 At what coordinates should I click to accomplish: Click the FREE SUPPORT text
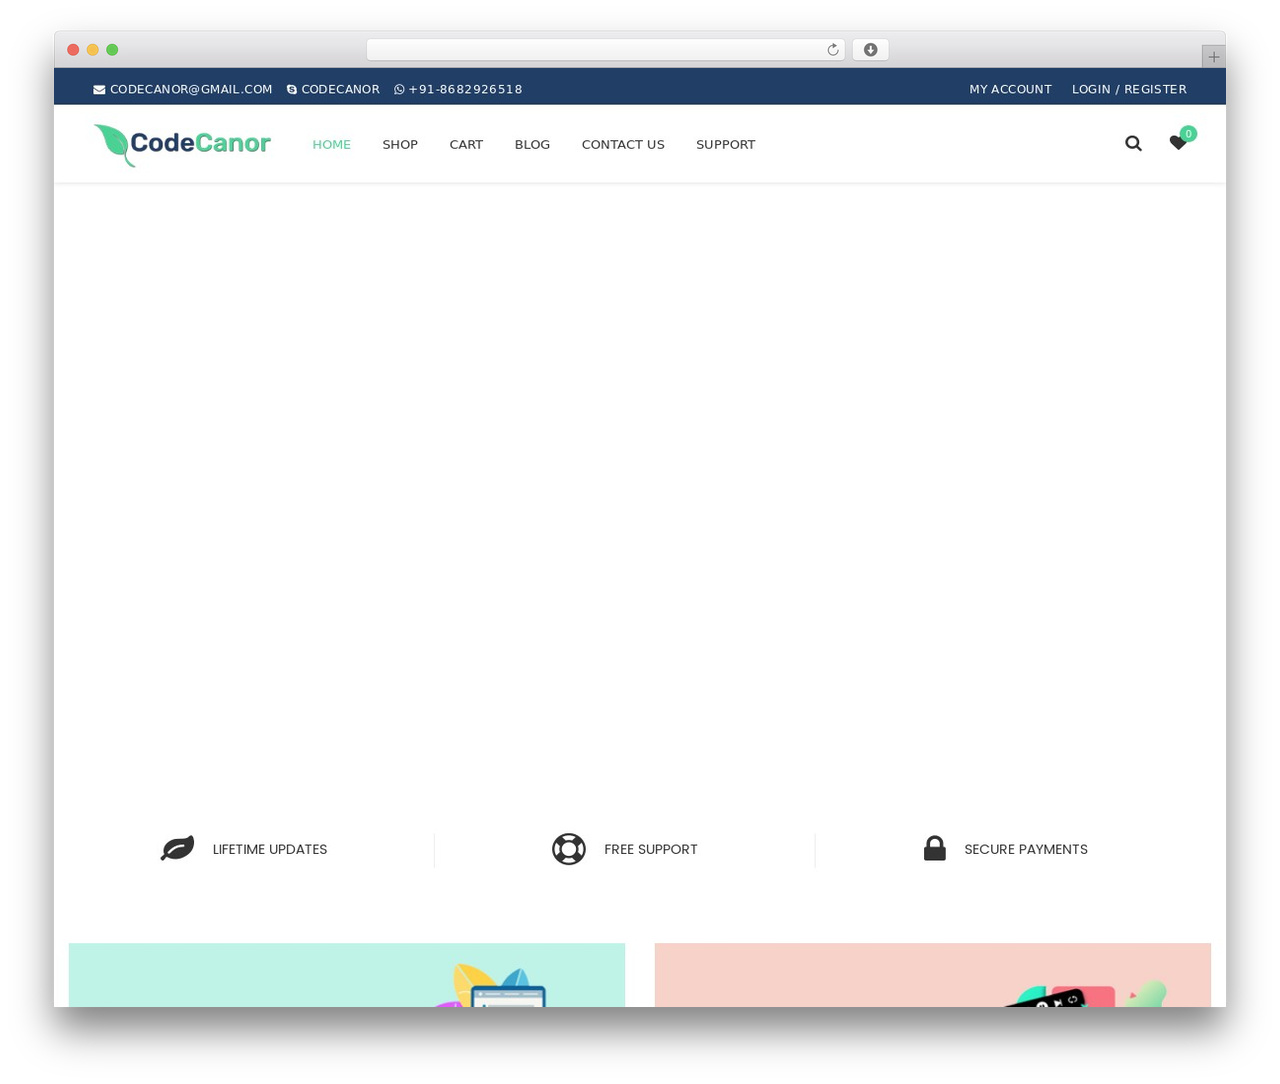[651, 849]
